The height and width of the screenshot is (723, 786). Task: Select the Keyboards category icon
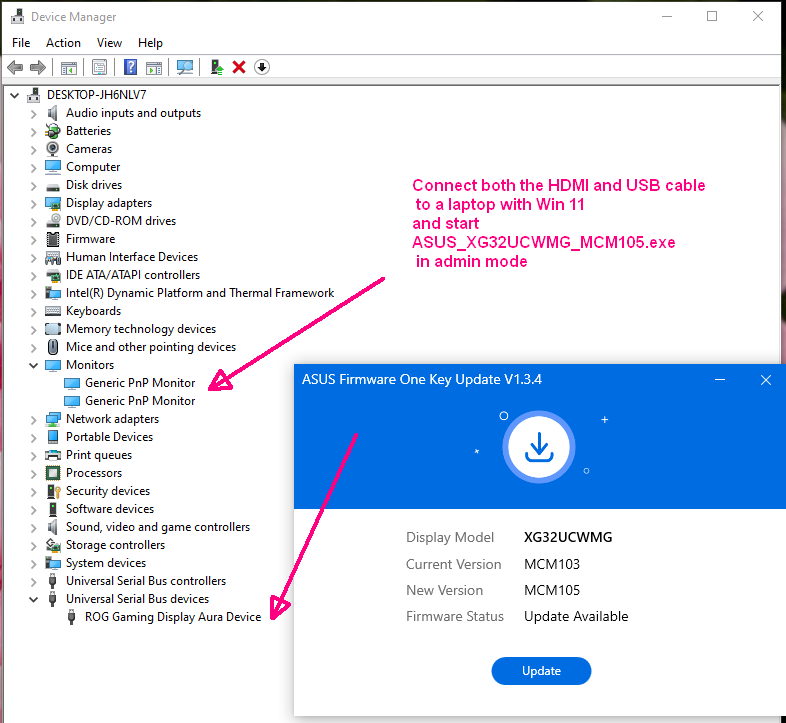pyautogui.click(x=53, y=311)
